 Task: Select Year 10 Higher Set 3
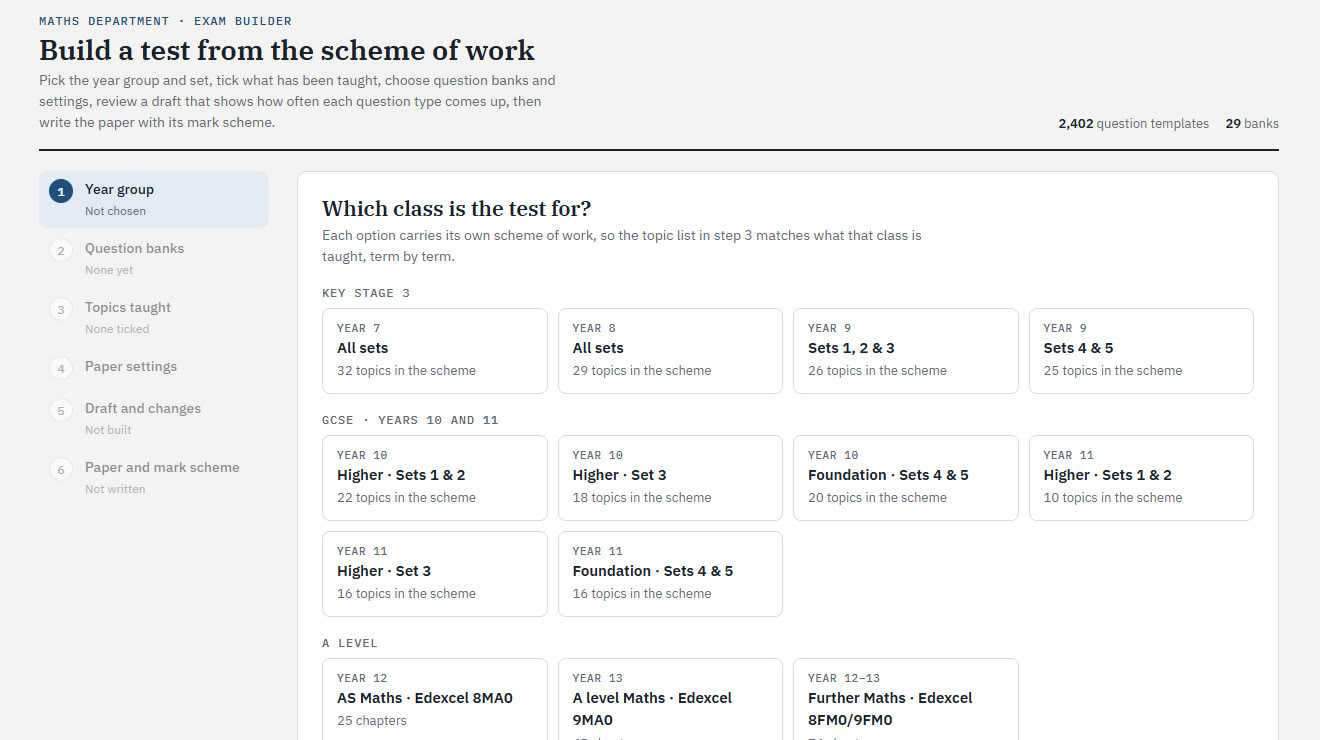tap(670, 478)
